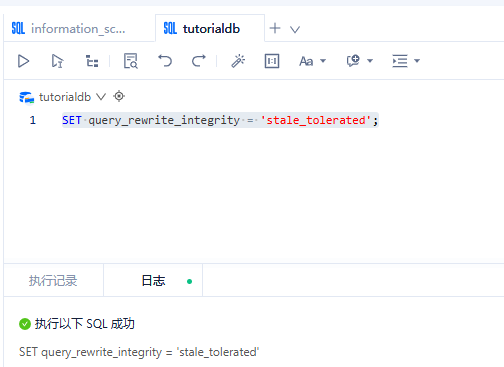The image size is (504, 367).
Task: Open the tutorialdb database selector
Action: point(72,97)
